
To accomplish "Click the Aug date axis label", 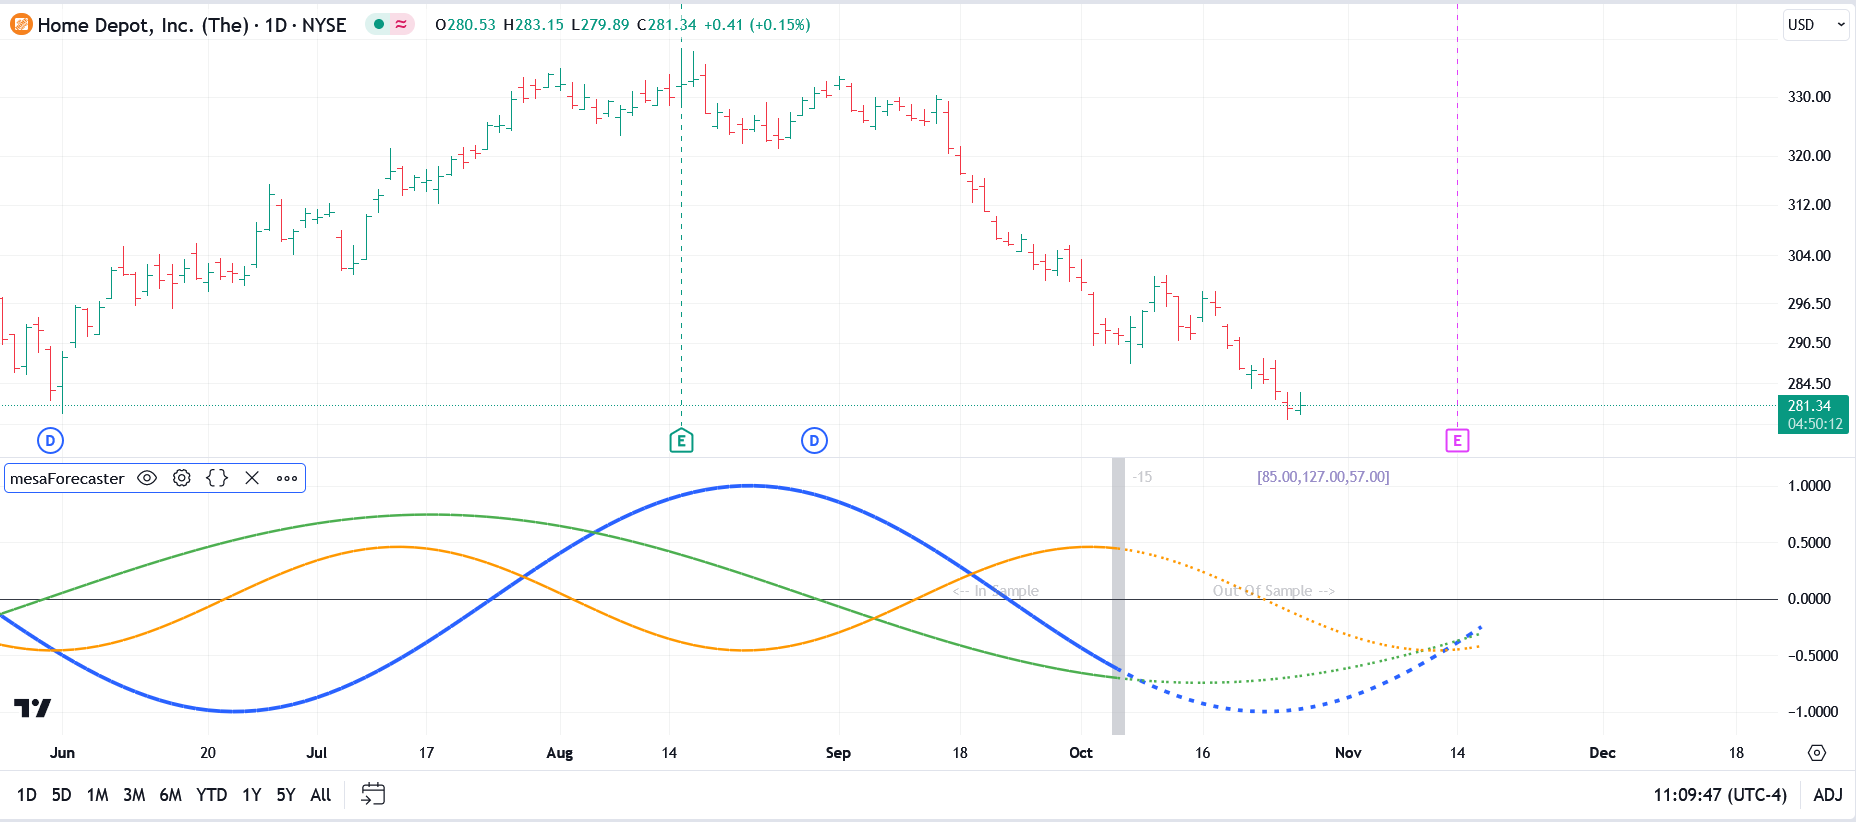I will click(x=559, y=753).
